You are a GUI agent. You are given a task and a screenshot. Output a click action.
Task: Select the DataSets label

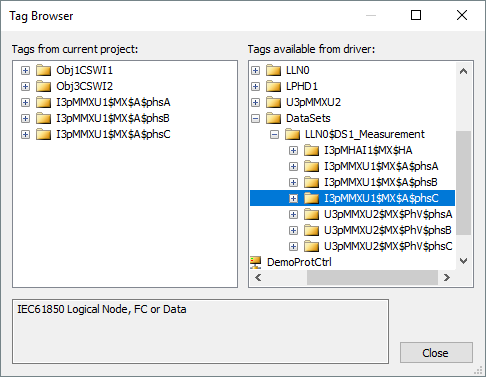[x=308, y=119]
